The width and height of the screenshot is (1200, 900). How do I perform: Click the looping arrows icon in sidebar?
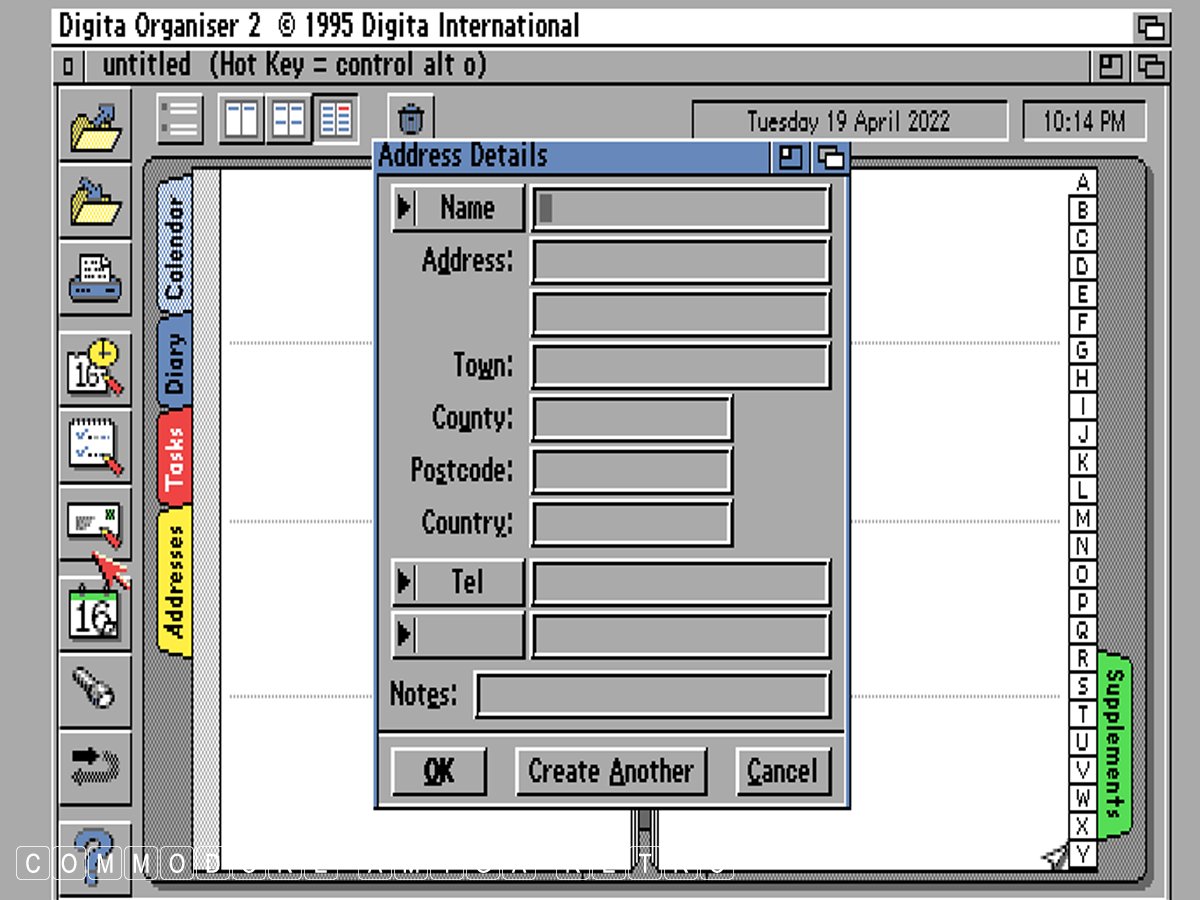coord(95,767)
